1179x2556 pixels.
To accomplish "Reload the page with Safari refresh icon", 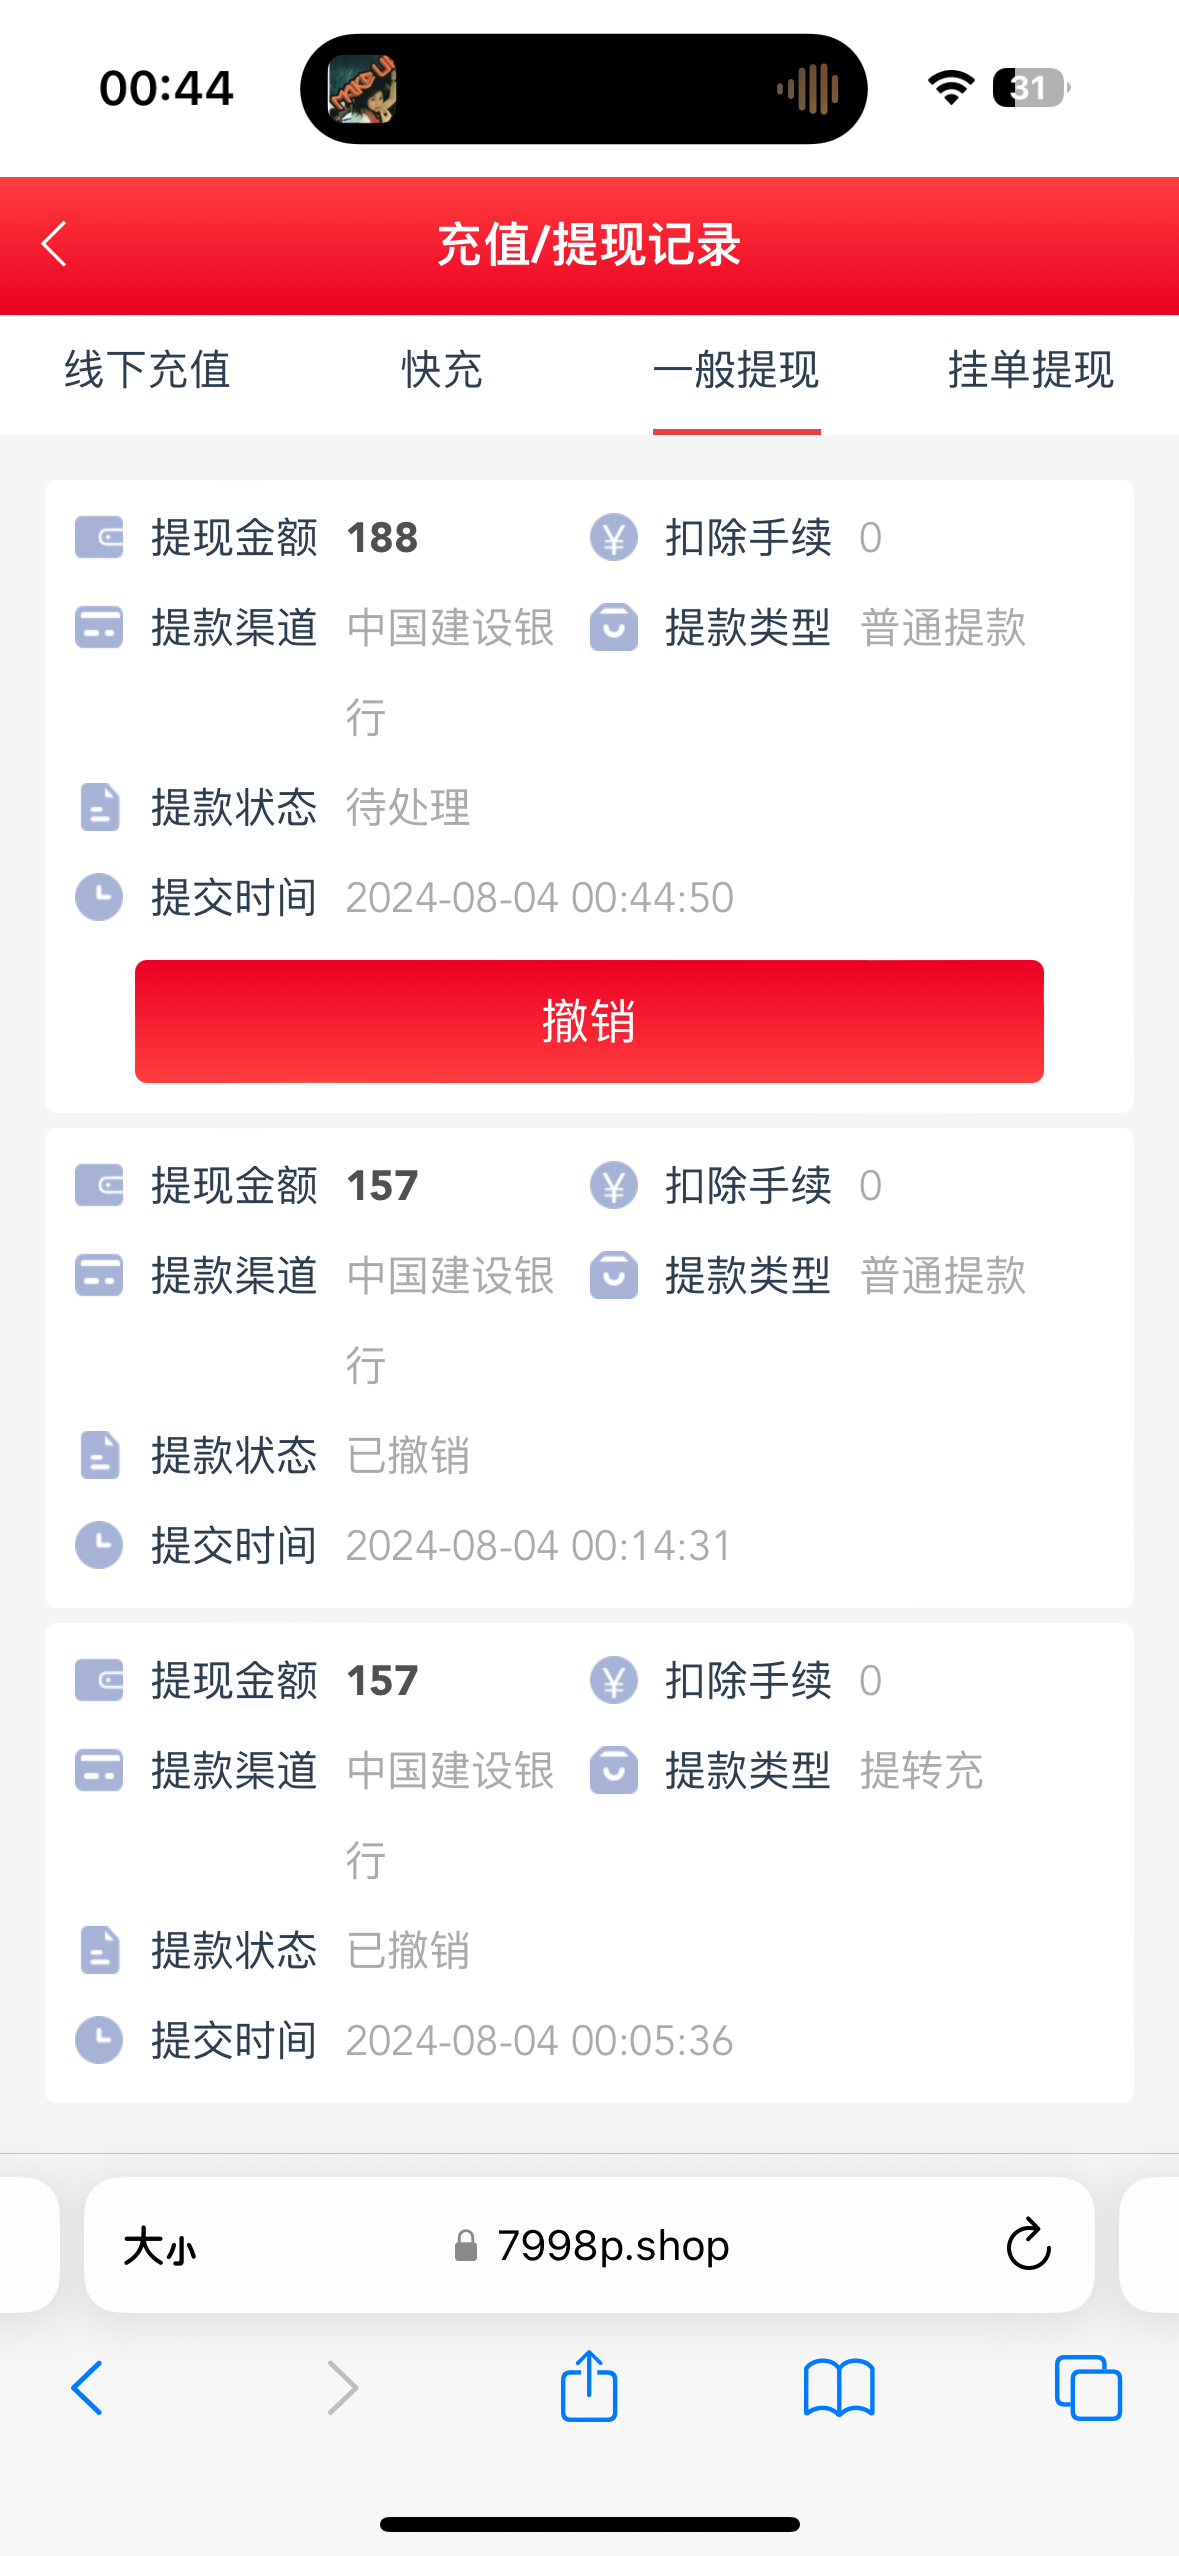I will [1027, 2245].
